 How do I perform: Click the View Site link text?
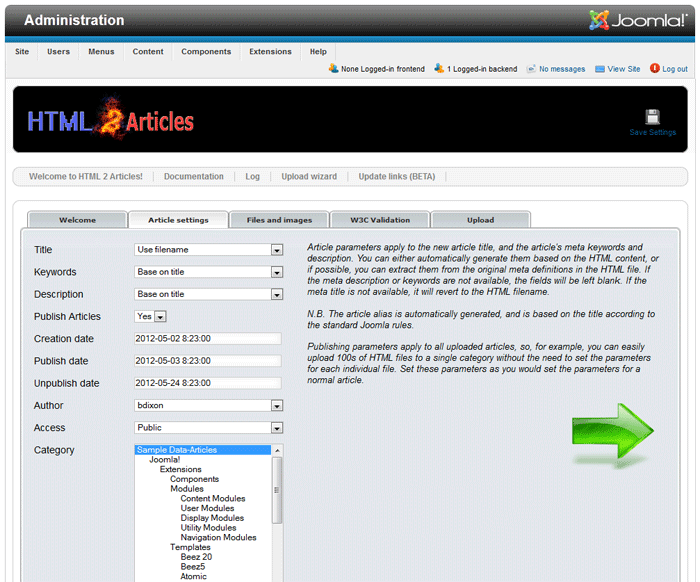click(624, 69)
